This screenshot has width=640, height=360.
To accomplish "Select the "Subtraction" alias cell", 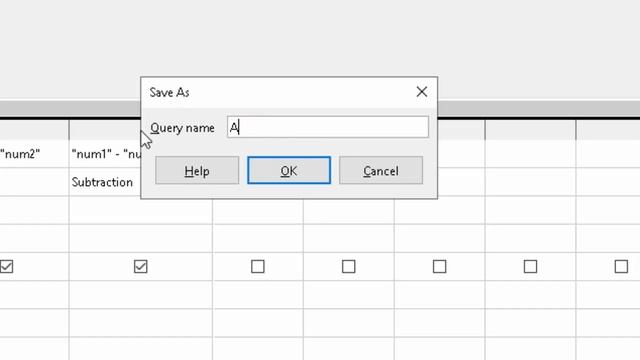I will (105, 182).
